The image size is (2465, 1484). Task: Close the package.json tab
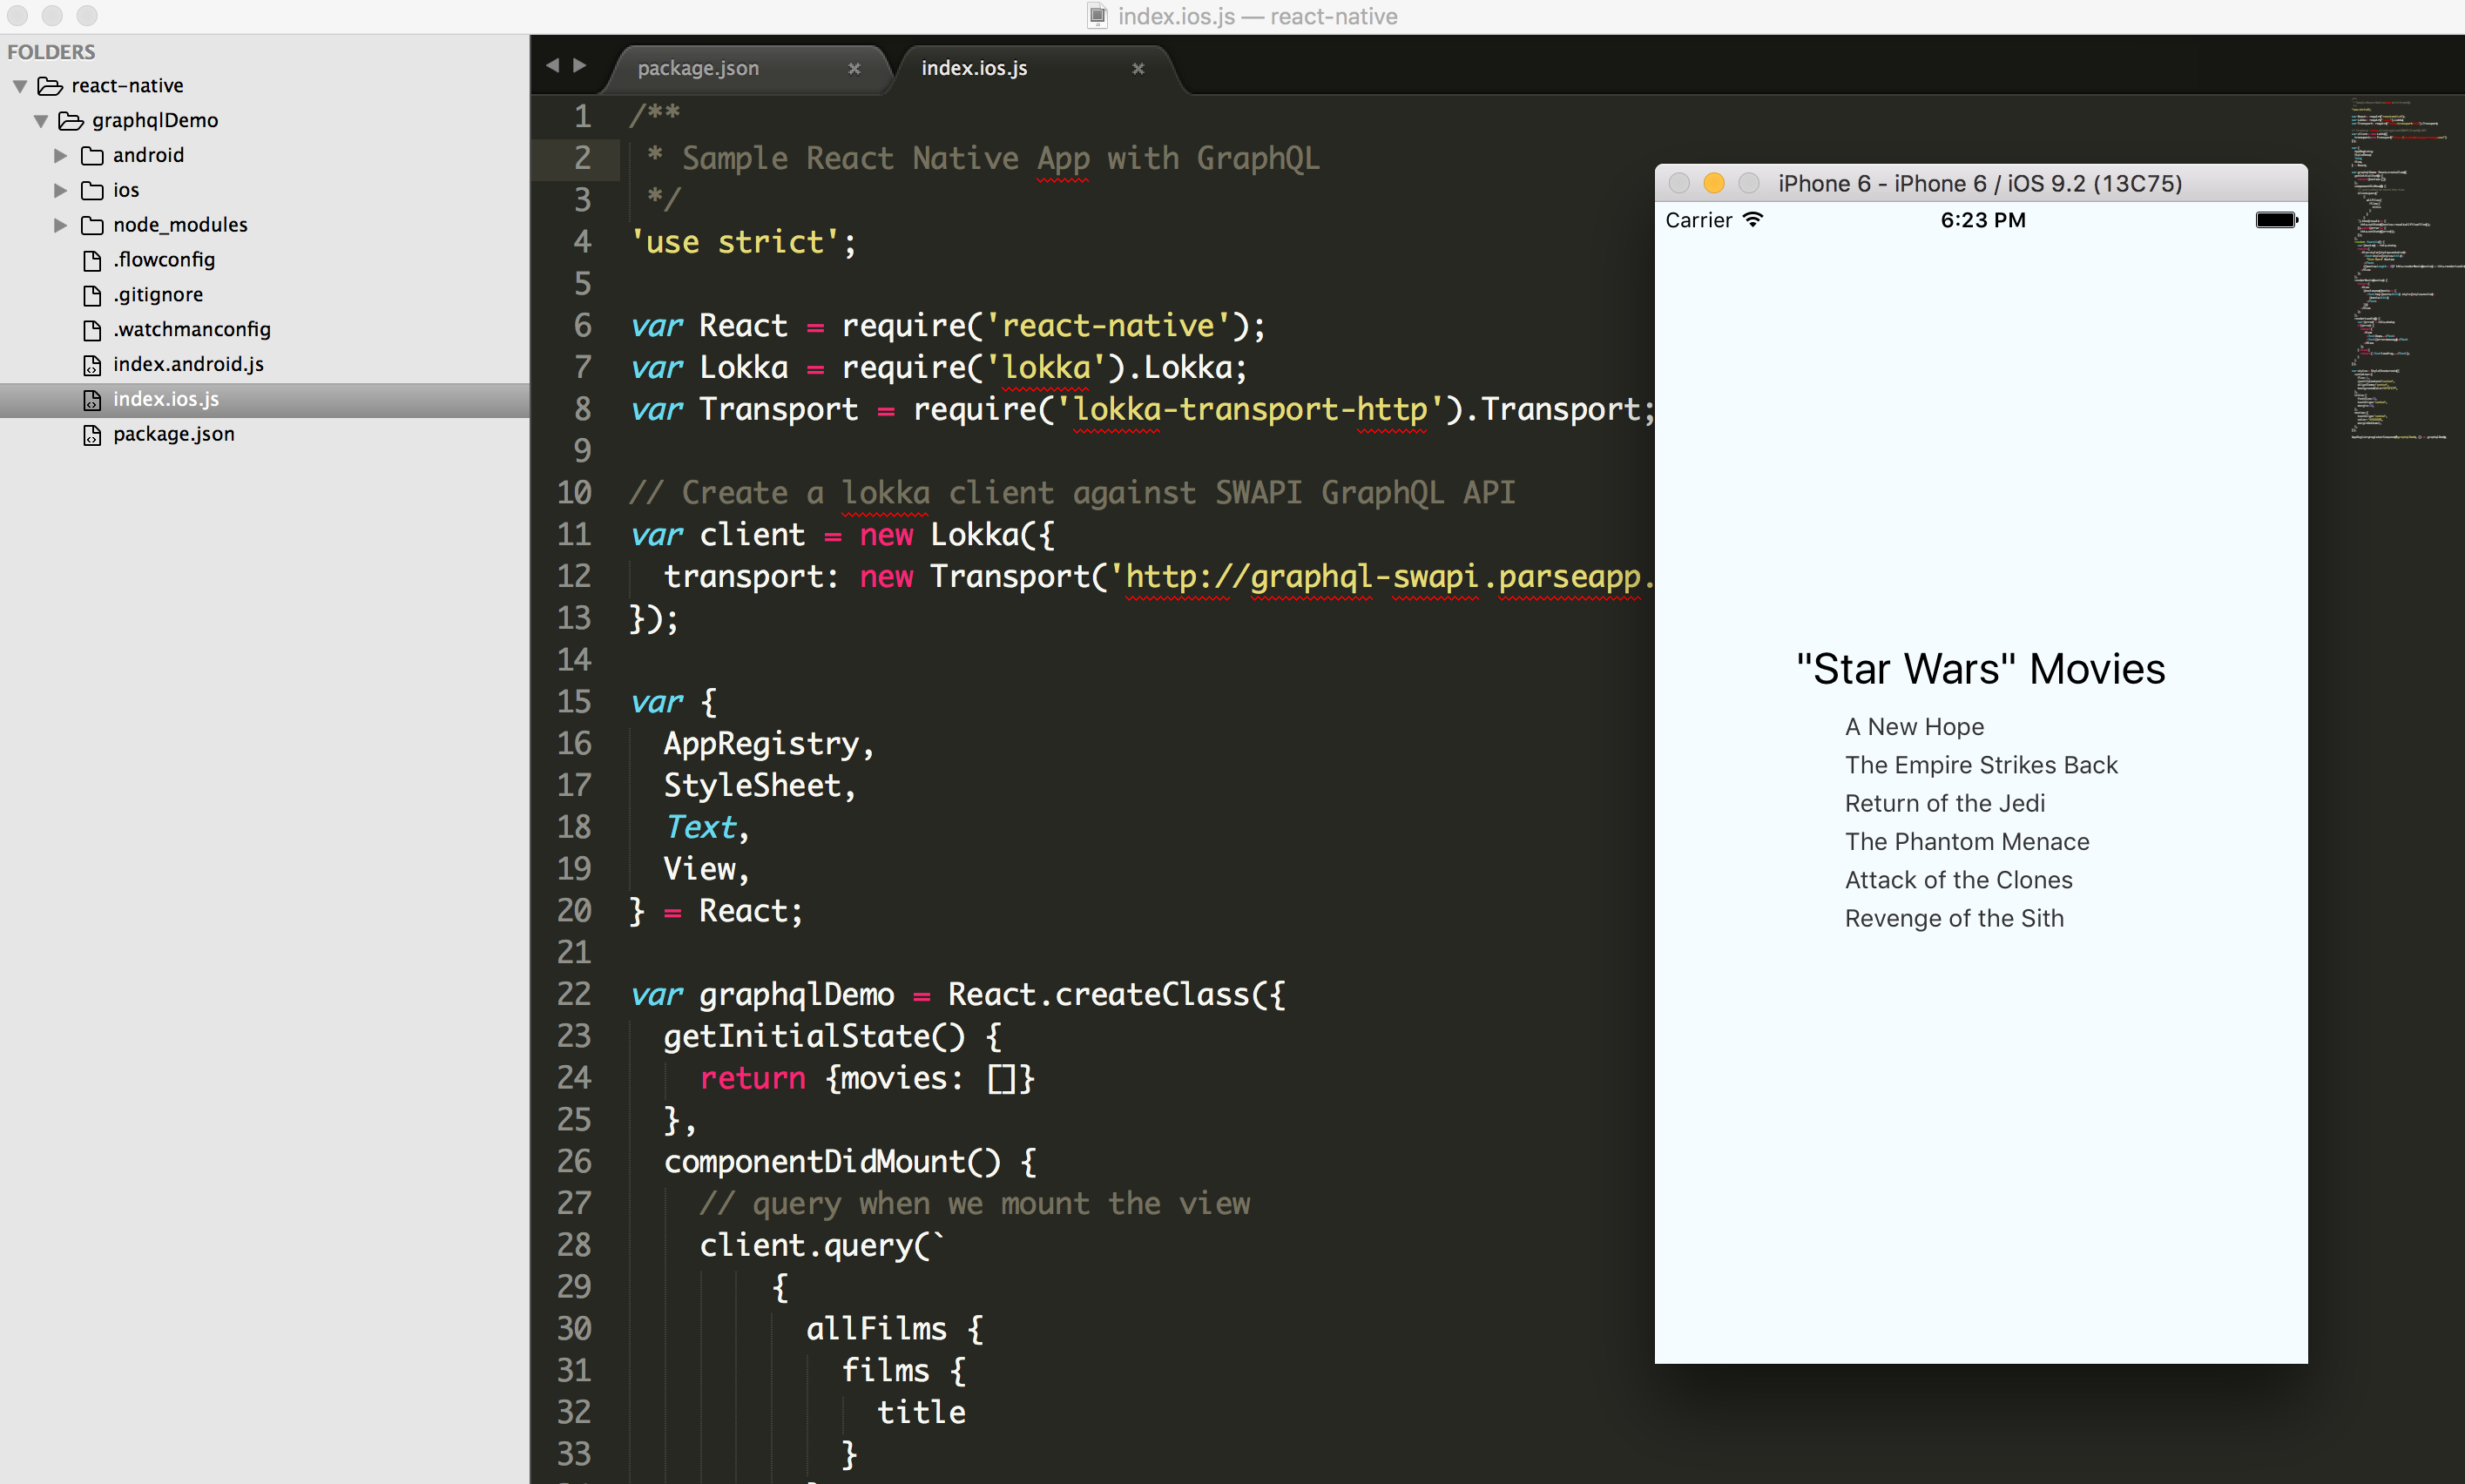tap(854, 69)
